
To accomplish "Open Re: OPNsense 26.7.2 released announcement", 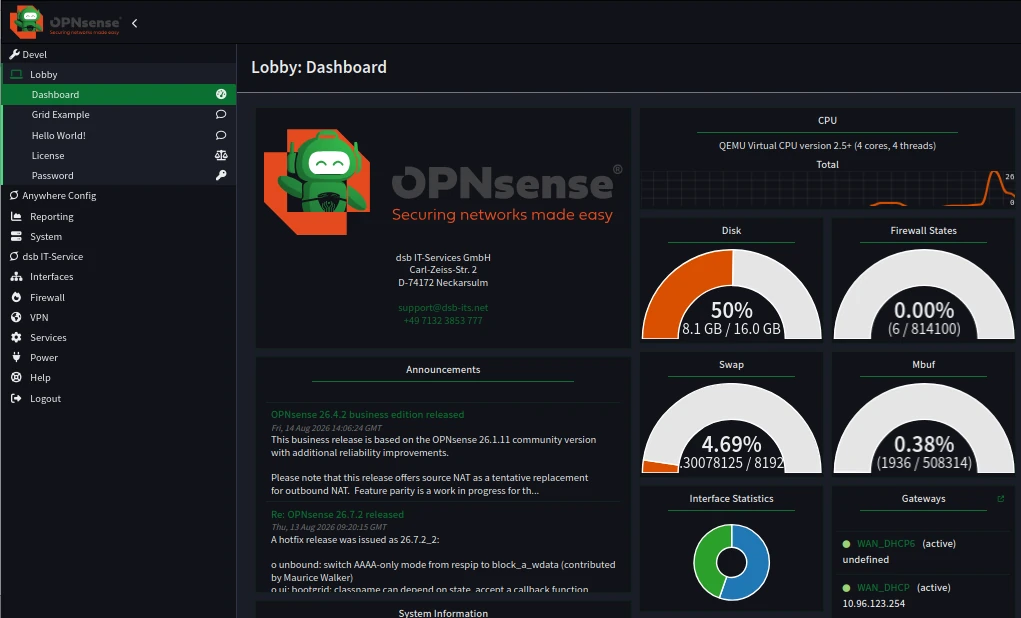I will (337, 514).
